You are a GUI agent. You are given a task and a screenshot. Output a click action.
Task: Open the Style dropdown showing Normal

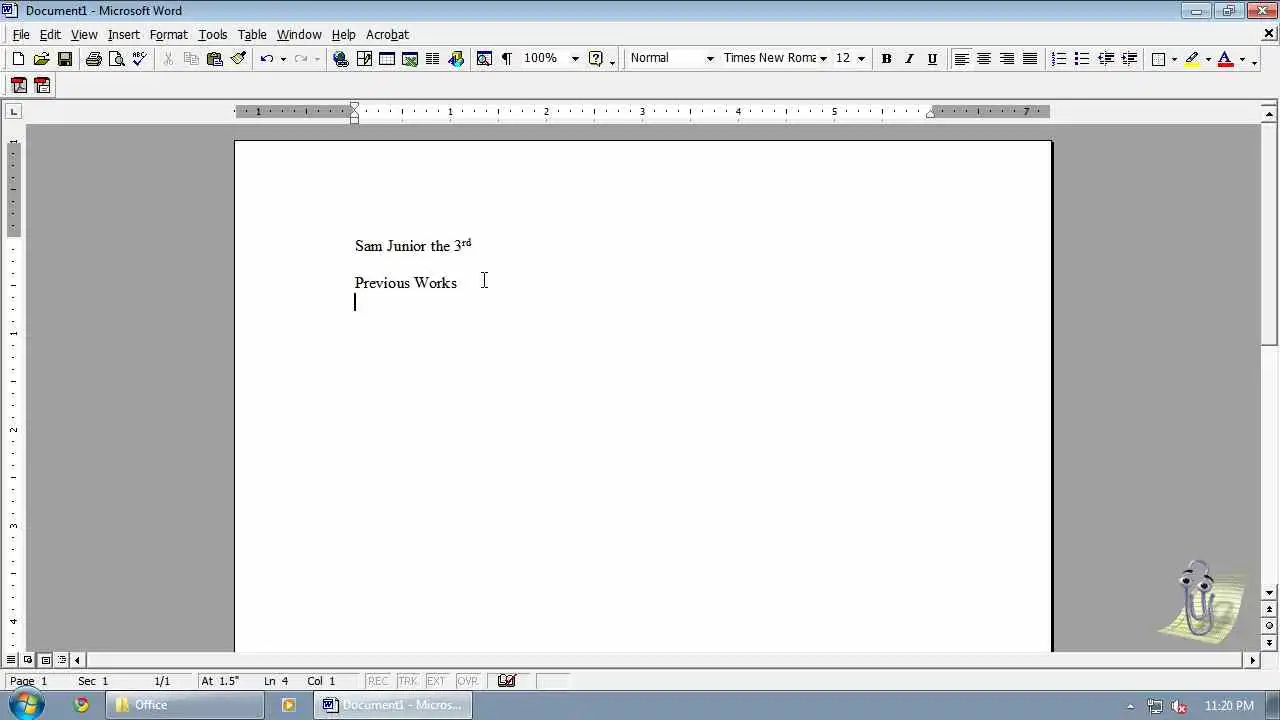click(x=710, y=59)
